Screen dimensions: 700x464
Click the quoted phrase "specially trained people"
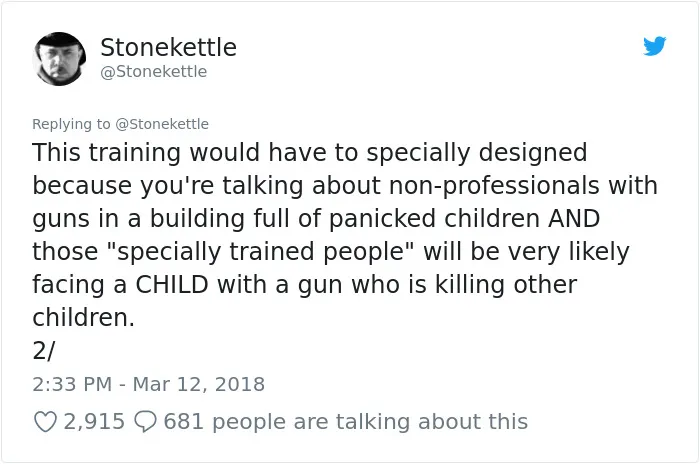(x=262, y=251)
